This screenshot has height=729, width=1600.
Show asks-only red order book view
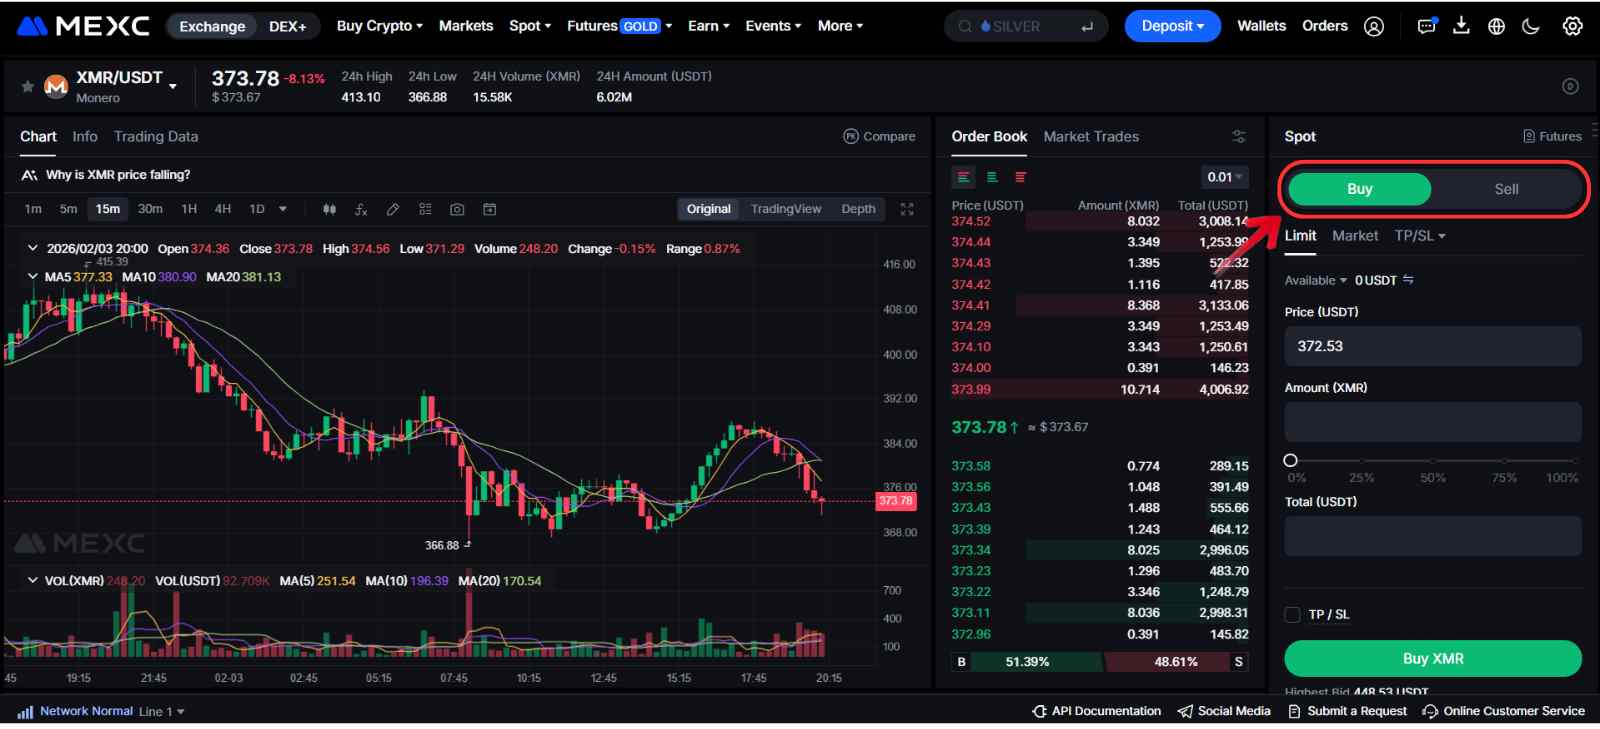click(x=1020, y=177)
